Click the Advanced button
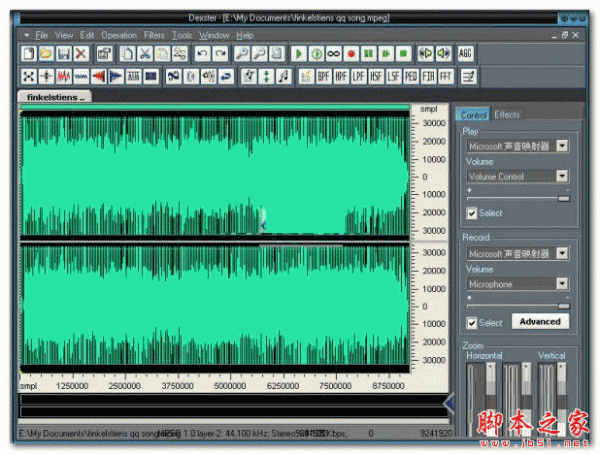Screen dimensions: 600x454 pos(540,322)
